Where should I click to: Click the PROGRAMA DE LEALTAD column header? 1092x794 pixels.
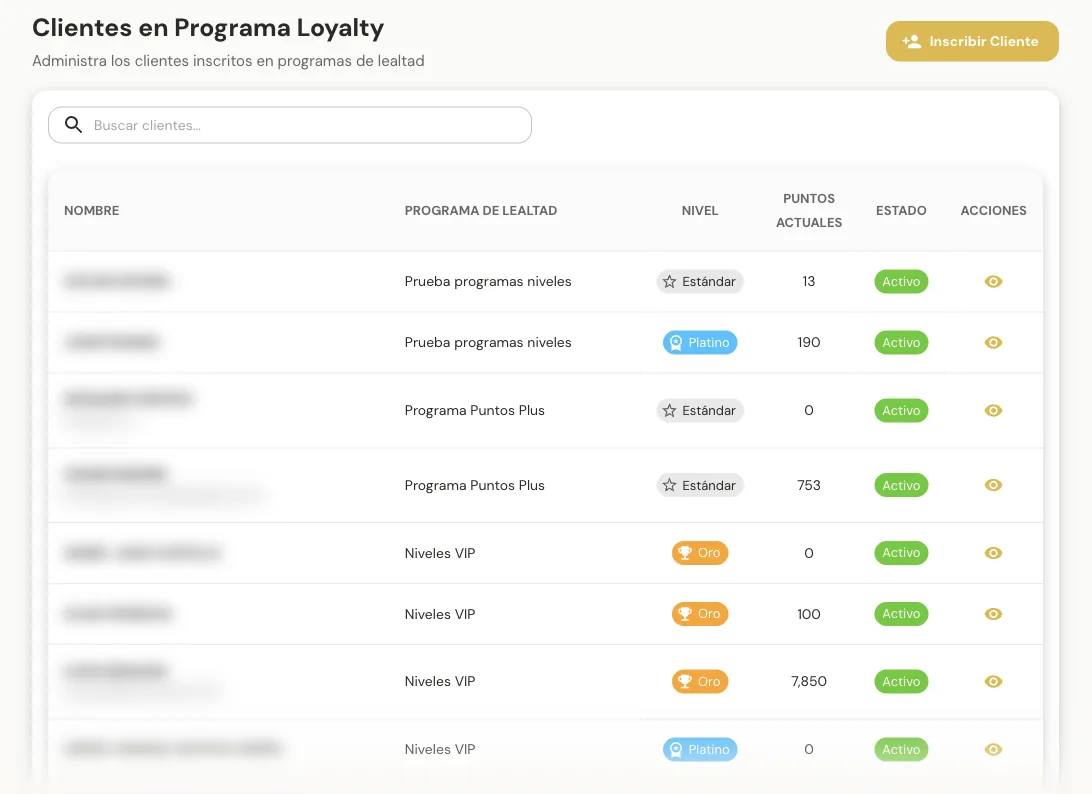click(x=481, y=210)
